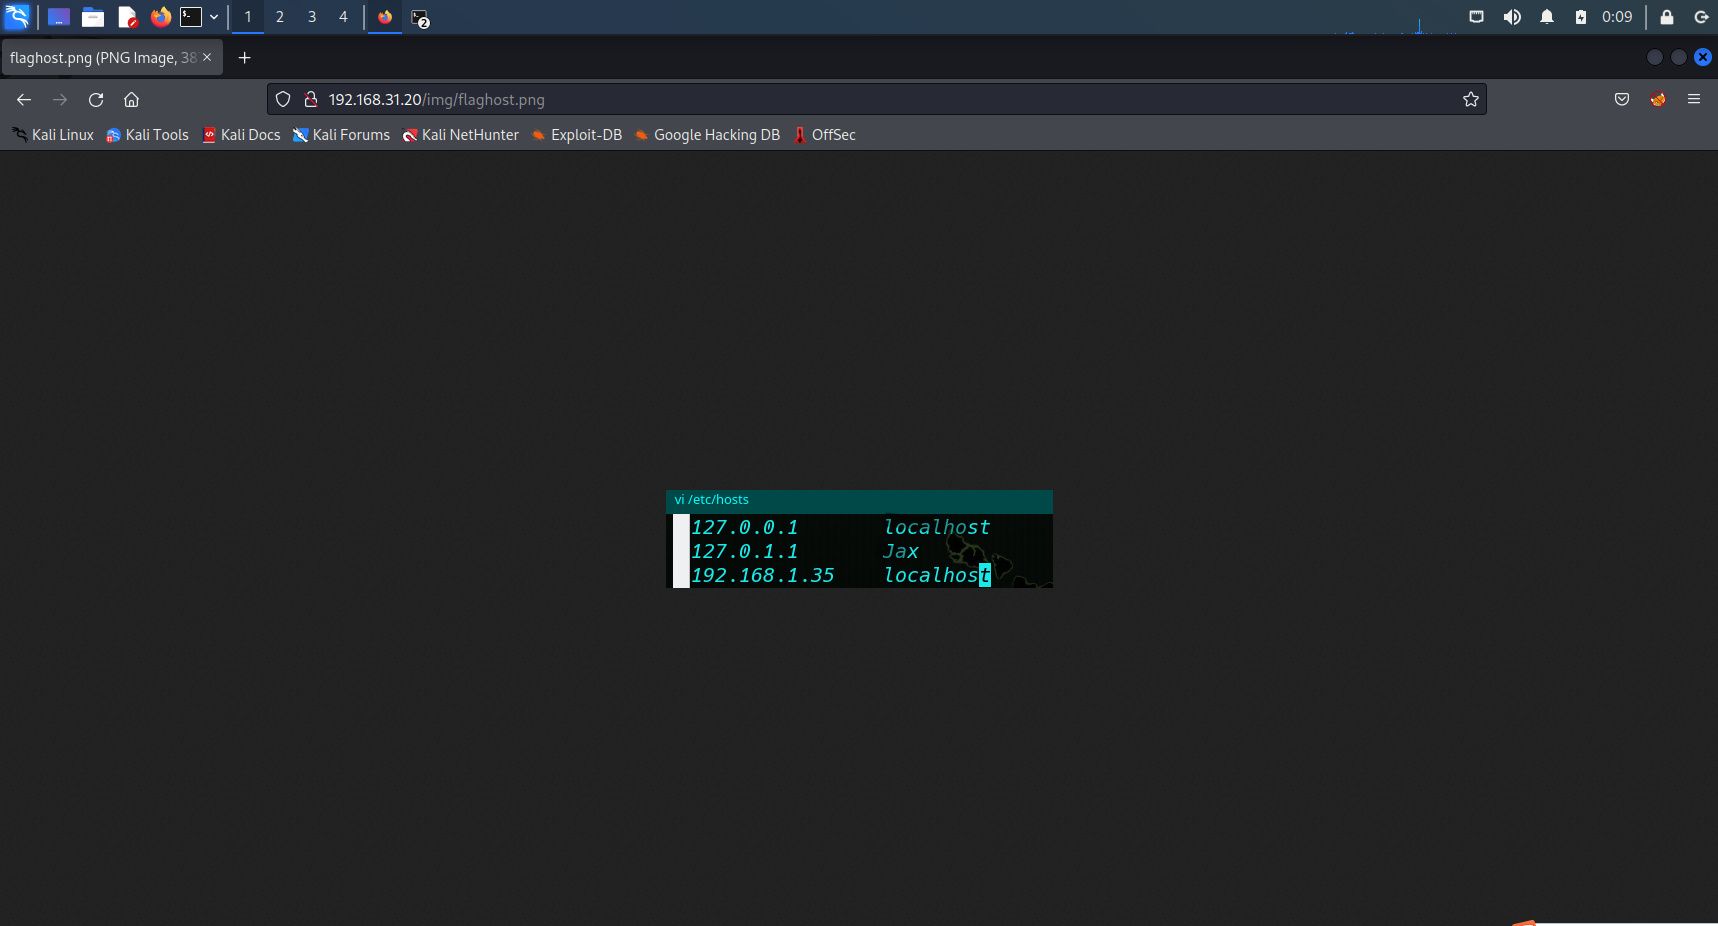Open the Kali applications menu icon

coord(18,17)
